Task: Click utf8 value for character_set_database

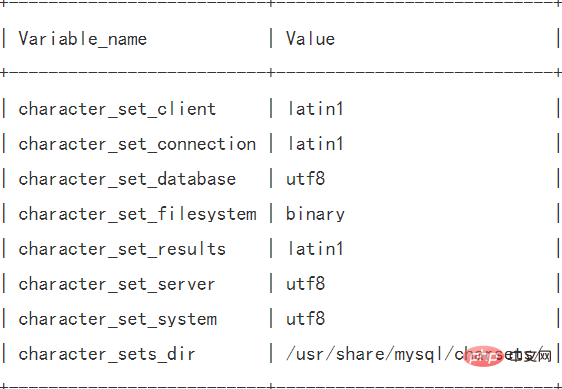Action: [x=305, y=179]
